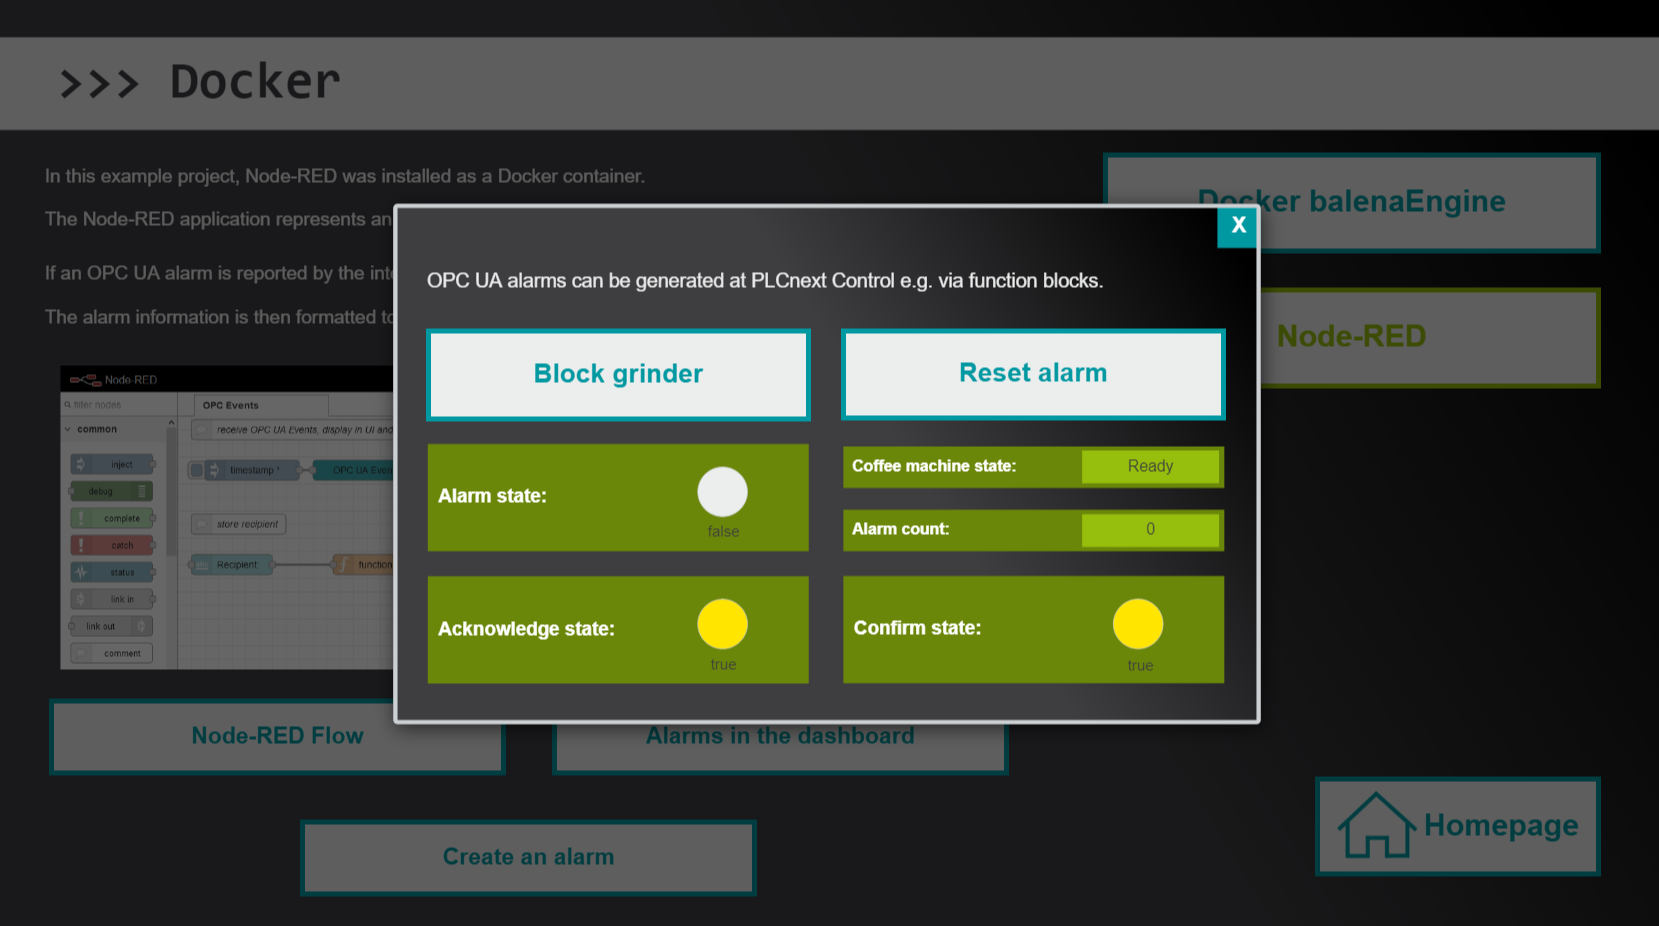The width and height of the screenshot is (1659, 926).
Task: Click the Confirm state yellow lamp
Action: point(1138,624)
